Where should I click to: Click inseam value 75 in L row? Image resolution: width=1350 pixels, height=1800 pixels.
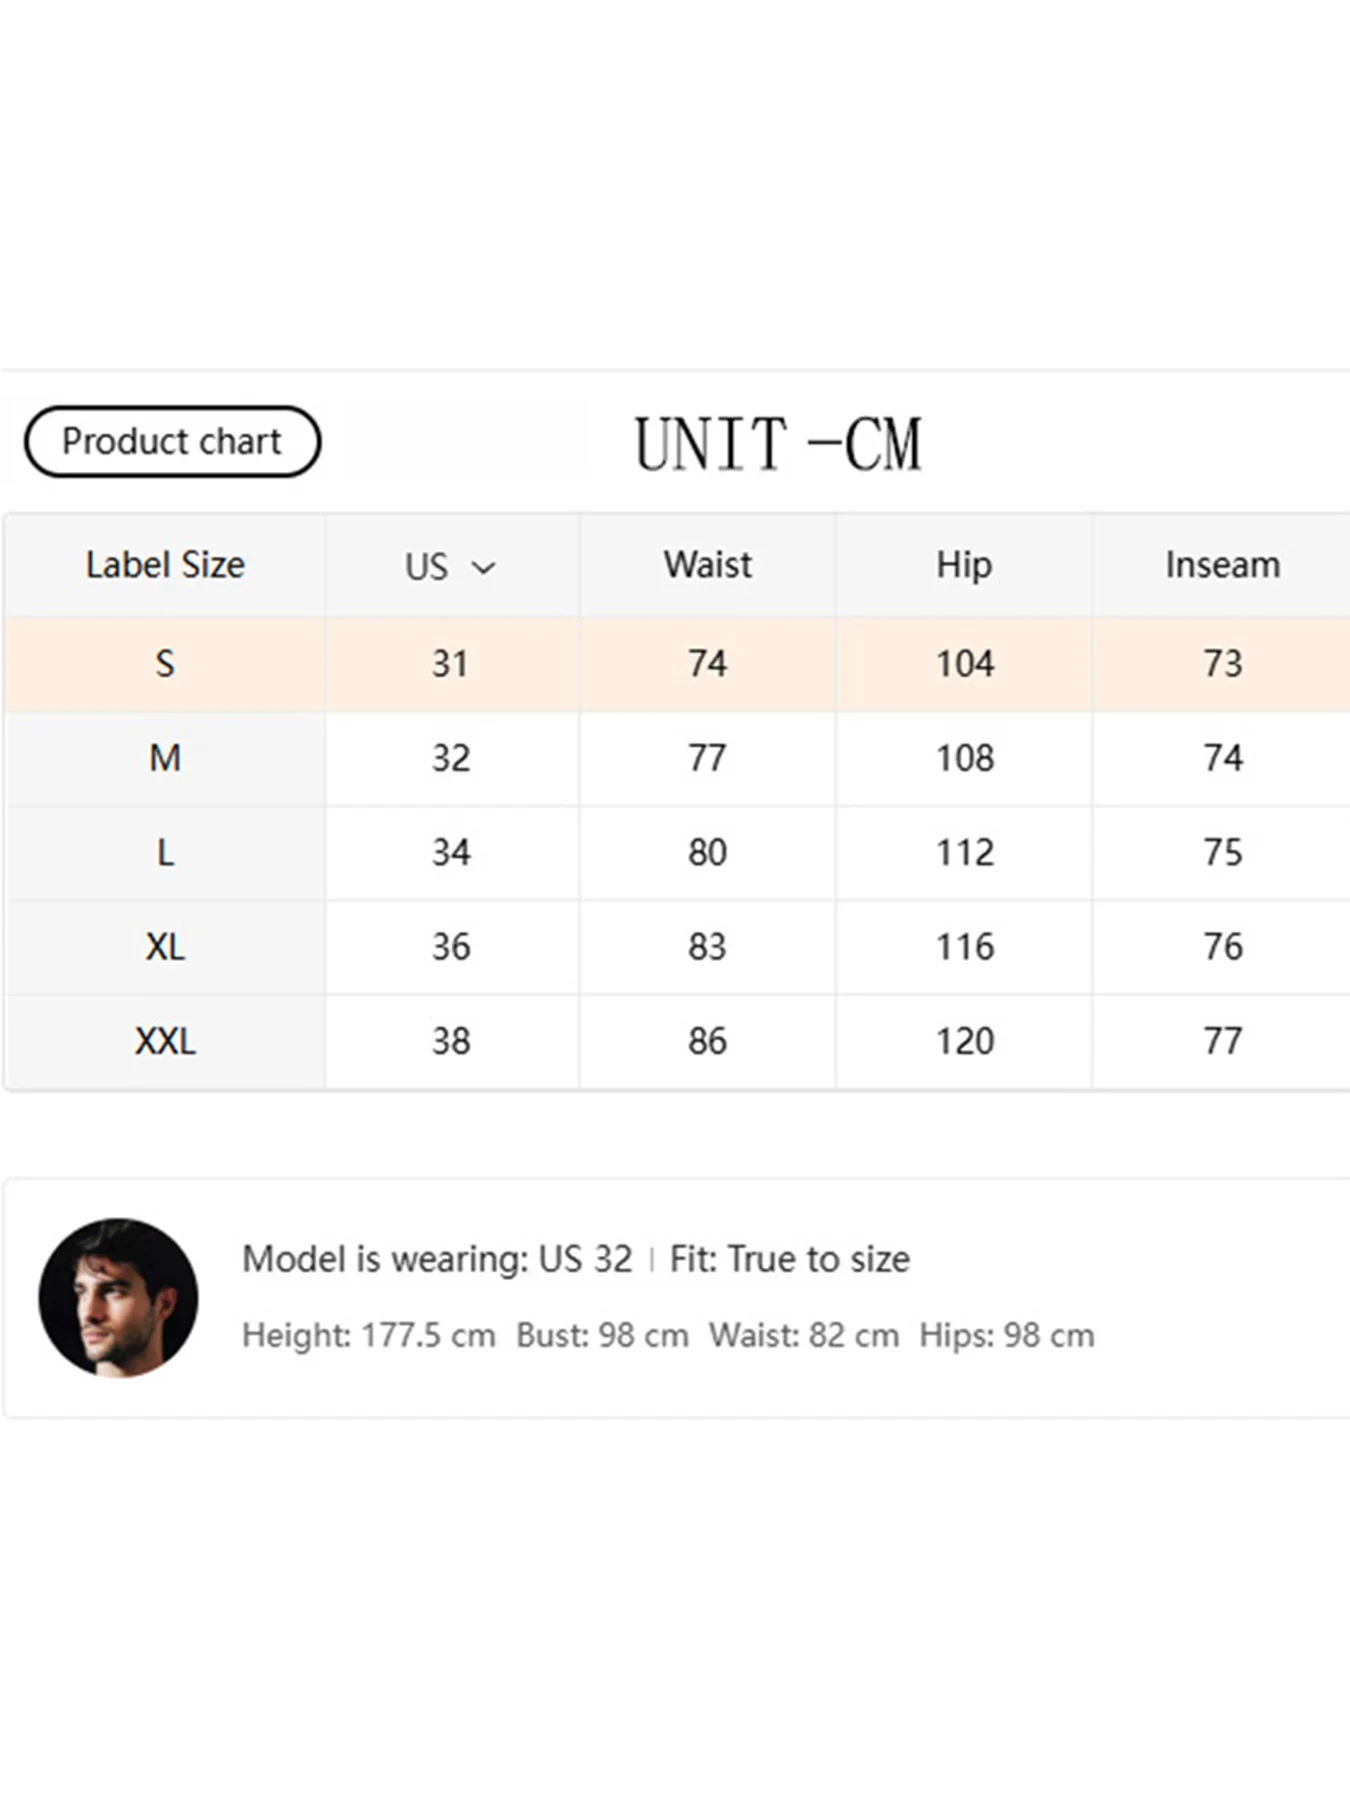(1222, 853)
